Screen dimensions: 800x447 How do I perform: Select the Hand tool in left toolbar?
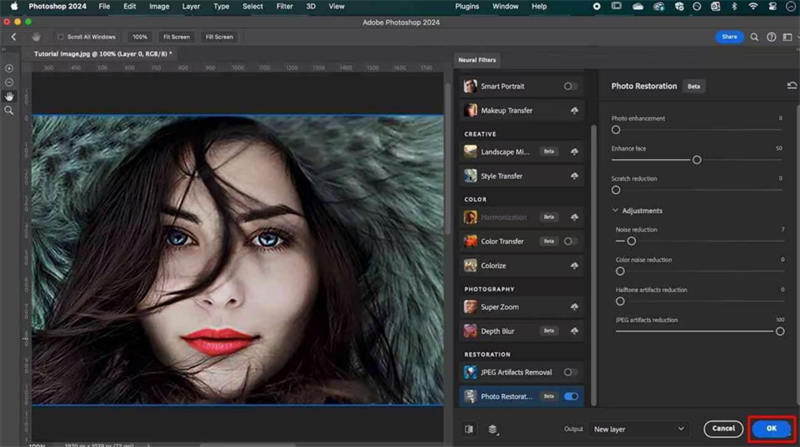9,96
